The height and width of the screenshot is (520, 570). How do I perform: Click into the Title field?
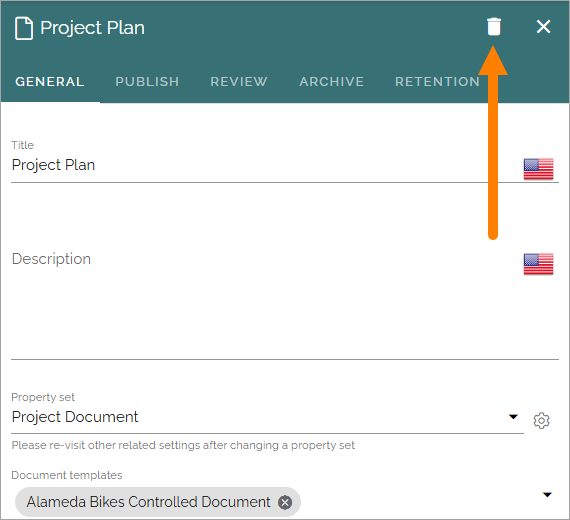click(267, 165)
